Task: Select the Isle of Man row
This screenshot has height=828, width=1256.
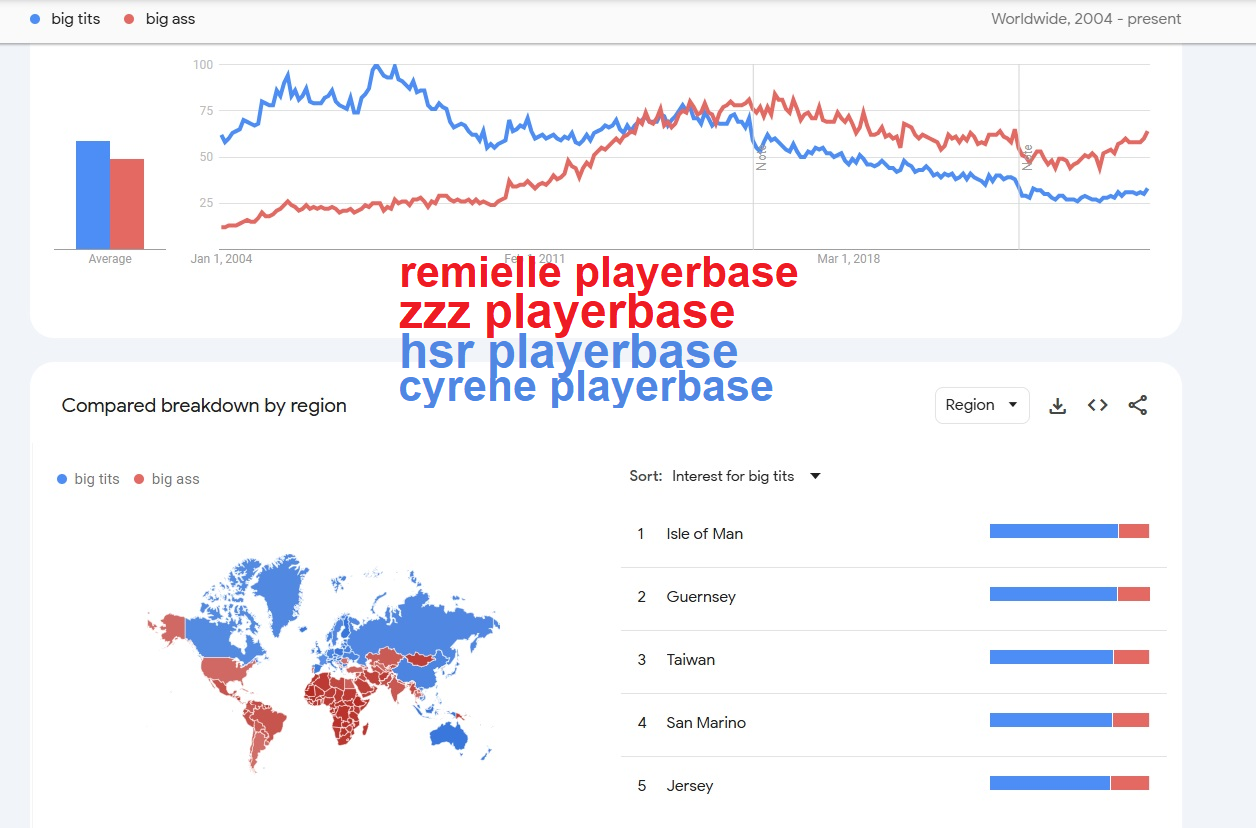Action: [x=893, y=533]
